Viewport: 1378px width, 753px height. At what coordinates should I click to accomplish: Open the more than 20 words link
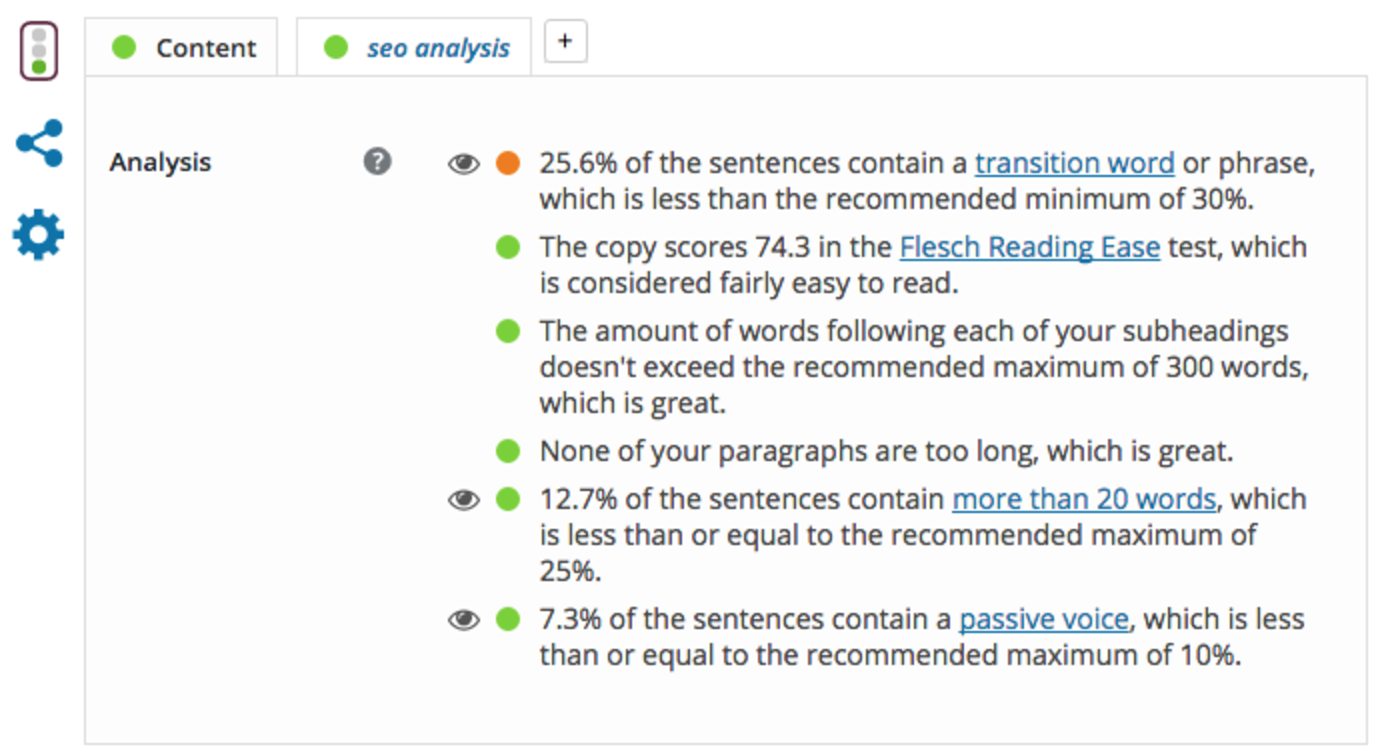click(1084, 499)
